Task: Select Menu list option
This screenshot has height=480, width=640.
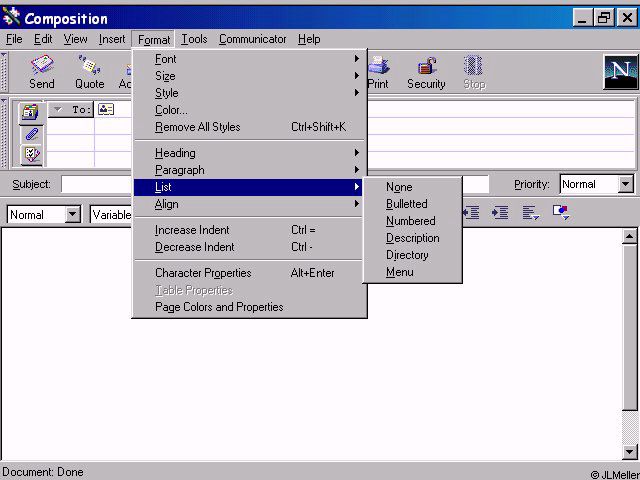Action: click(412, 272)
